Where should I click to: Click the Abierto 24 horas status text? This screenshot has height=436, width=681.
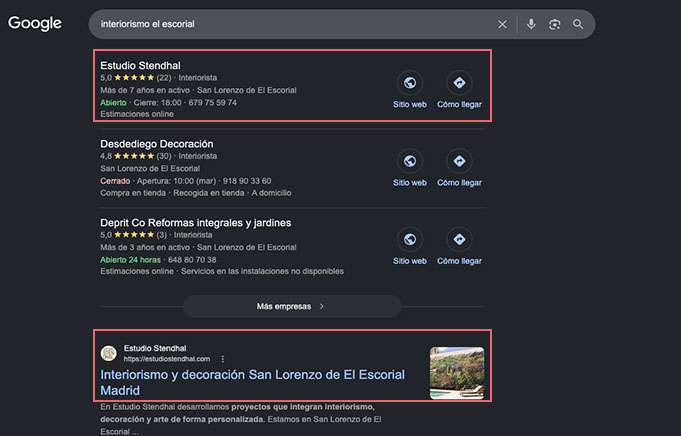[x=130, y=260]
